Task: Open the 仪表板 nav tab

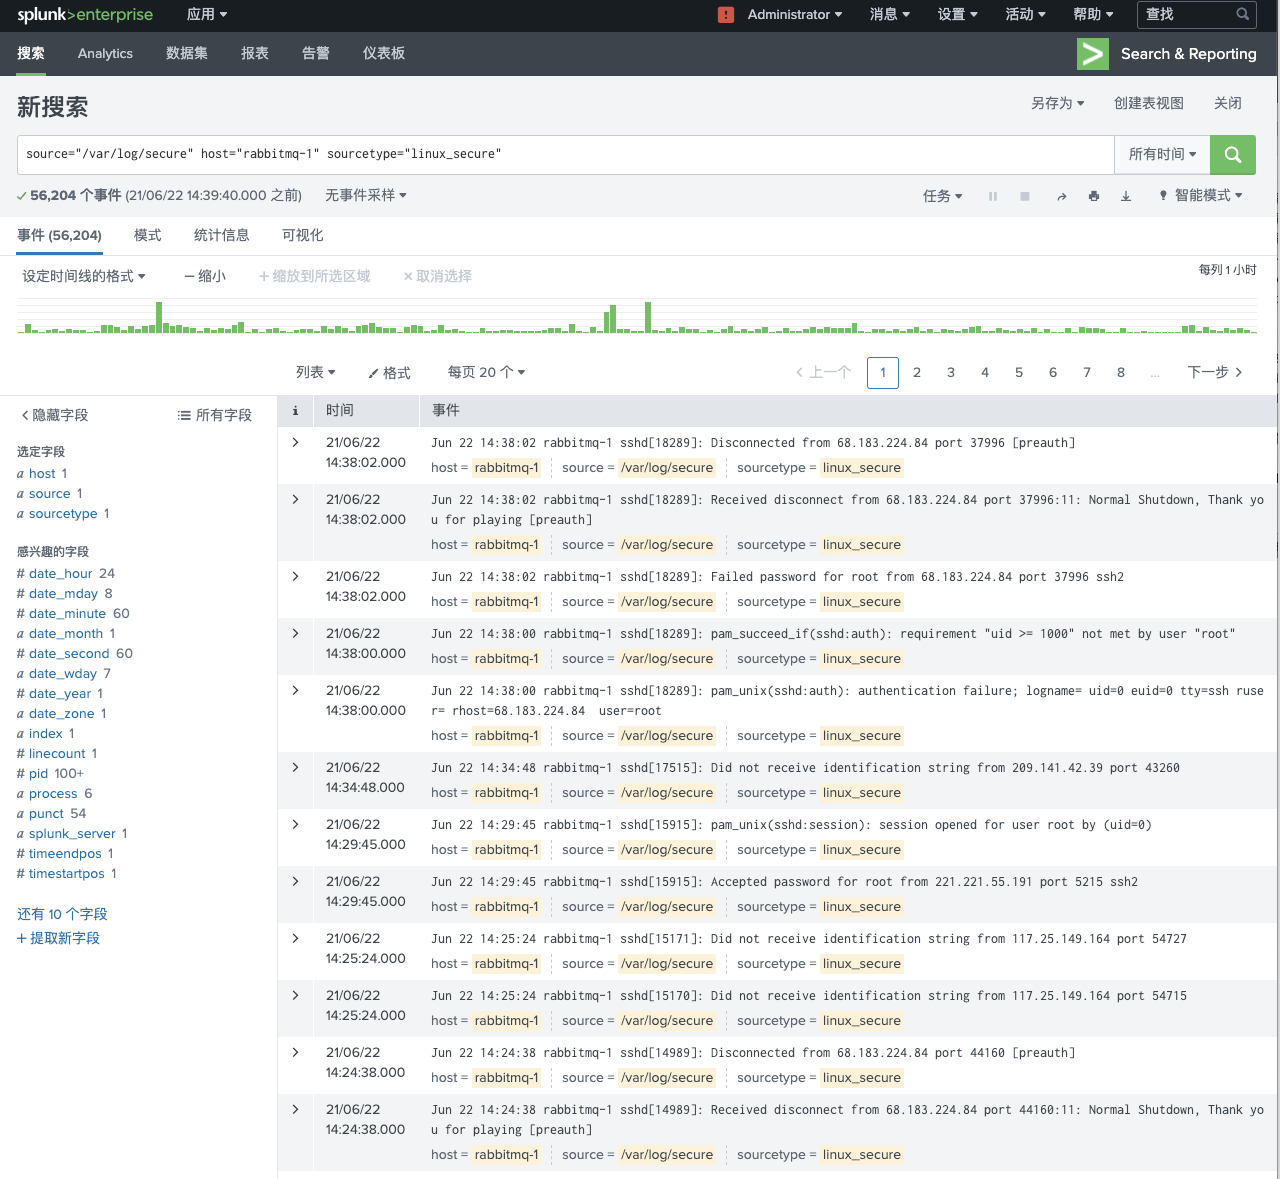Action: coord(384,54)
